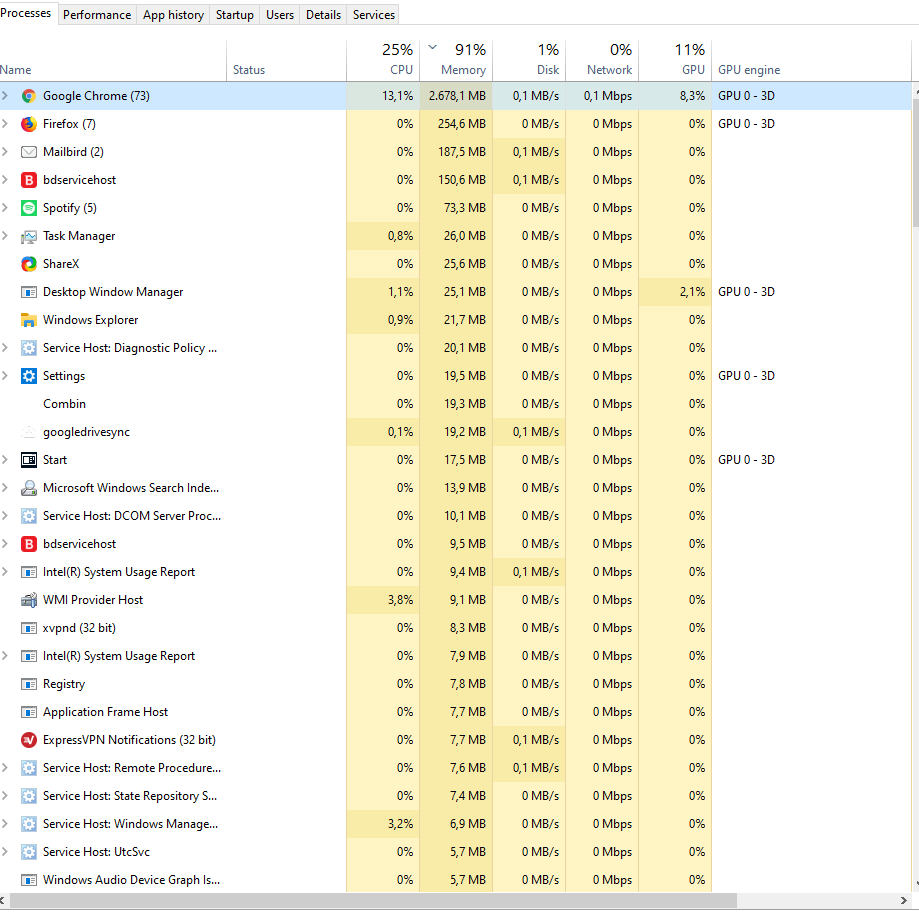Open the Users tab
The height and width of the screenshot is (918, 919).
280,15
